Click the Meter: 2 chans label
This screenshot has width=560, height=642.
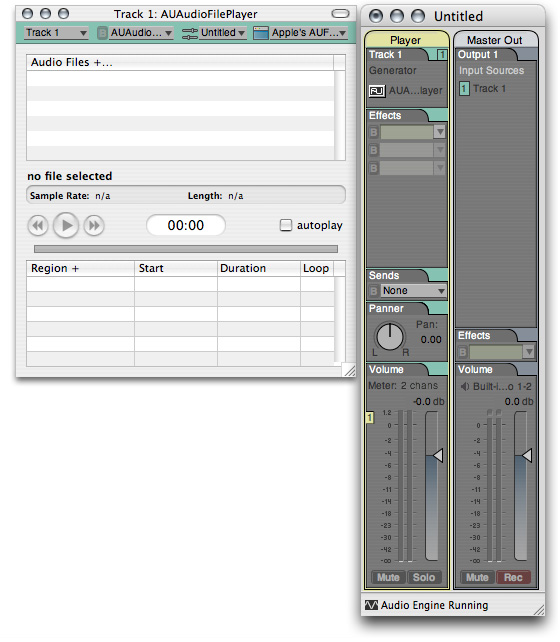point(403,386)
